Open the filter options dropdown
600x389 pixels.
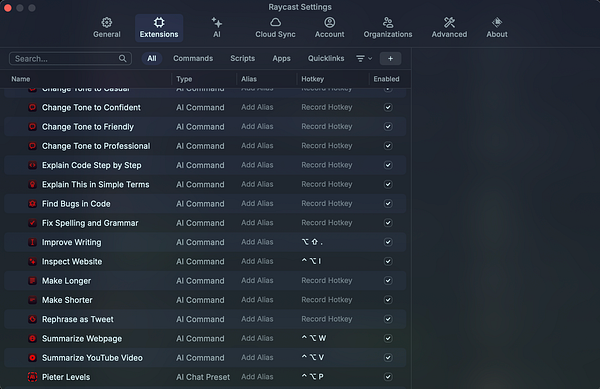click(364, 59)
